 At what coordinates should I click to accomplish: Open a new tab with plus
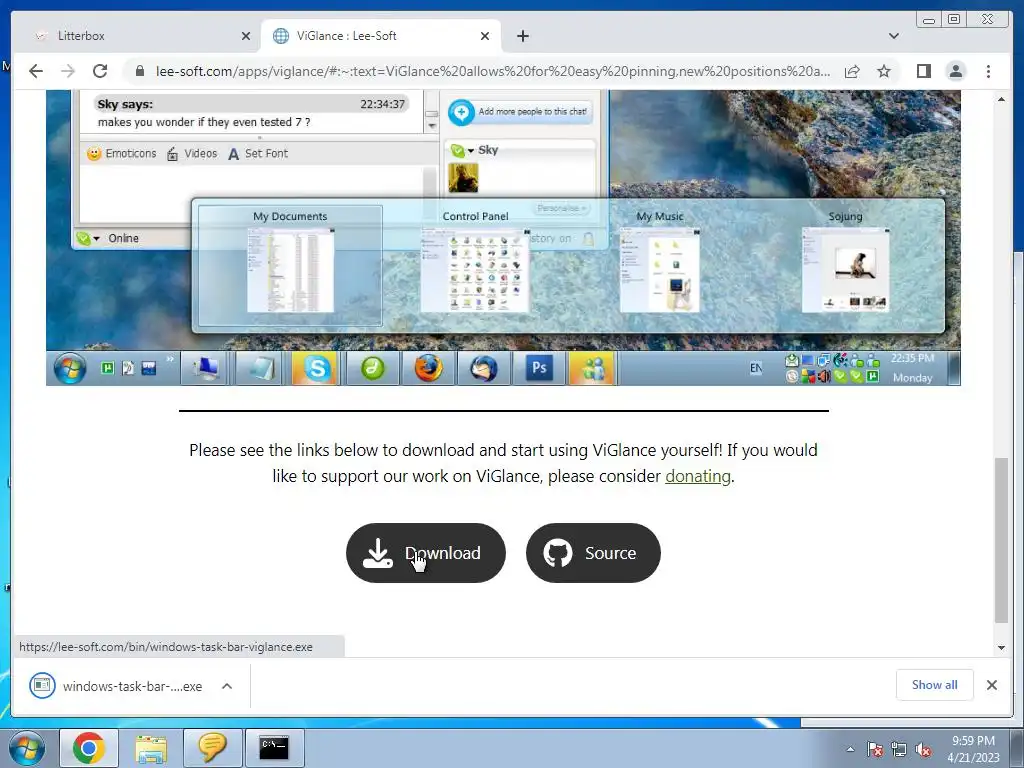pyautogui.click(x=522, y=36)
